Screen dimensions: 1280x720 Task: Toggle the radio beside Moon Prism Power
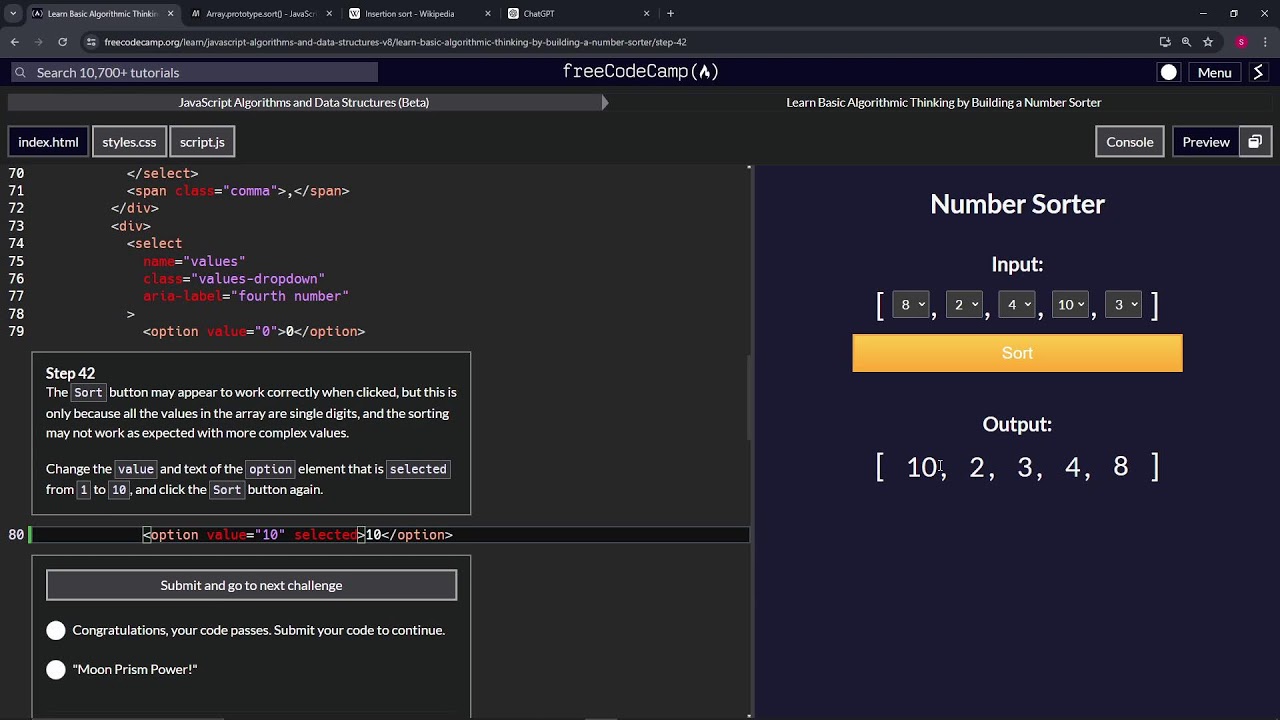(56, 669)
